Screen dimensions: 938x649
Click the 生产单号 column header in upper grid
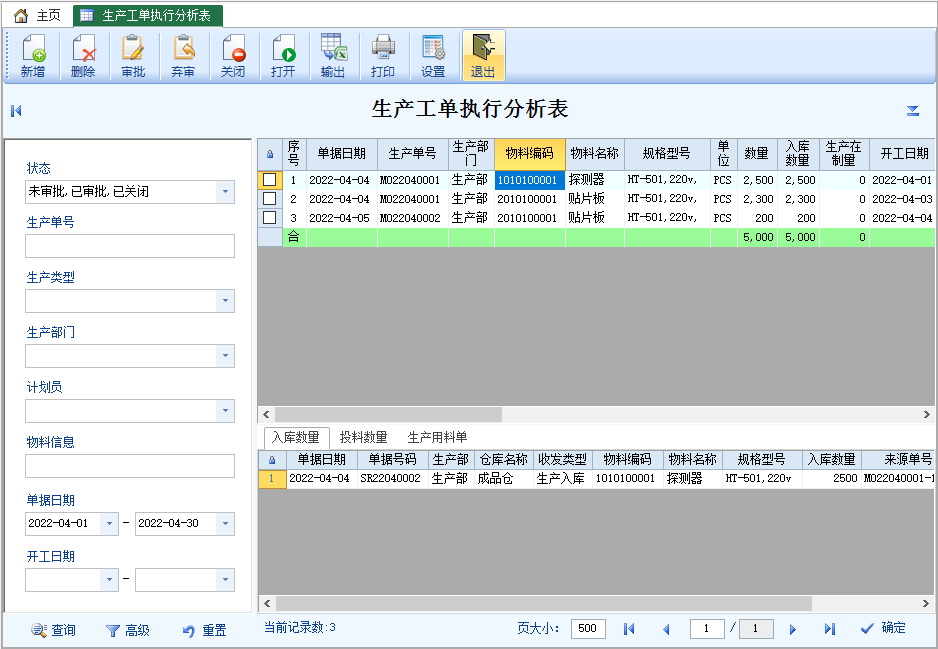413,154
